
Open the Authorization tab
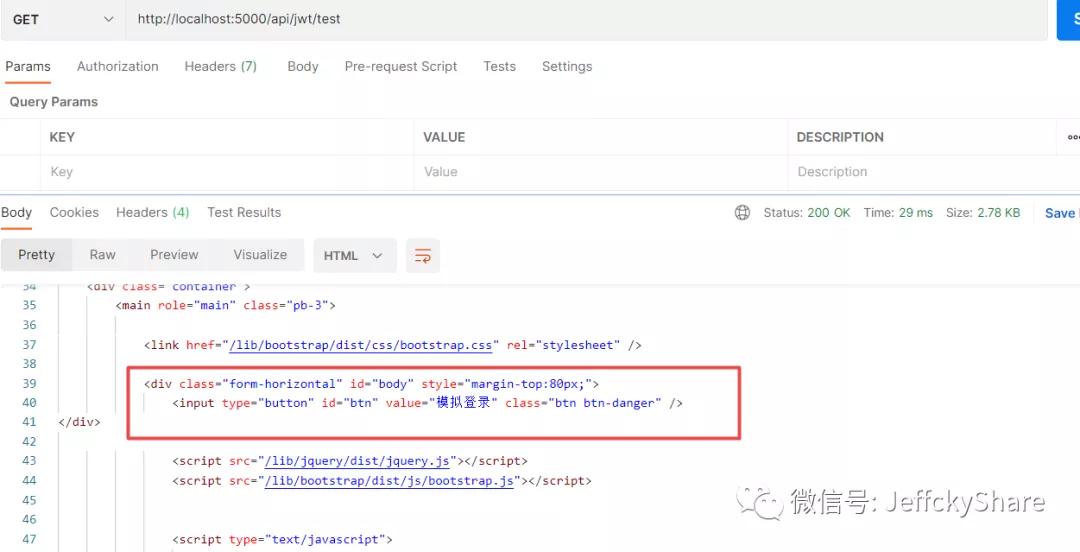coord(118,66)
